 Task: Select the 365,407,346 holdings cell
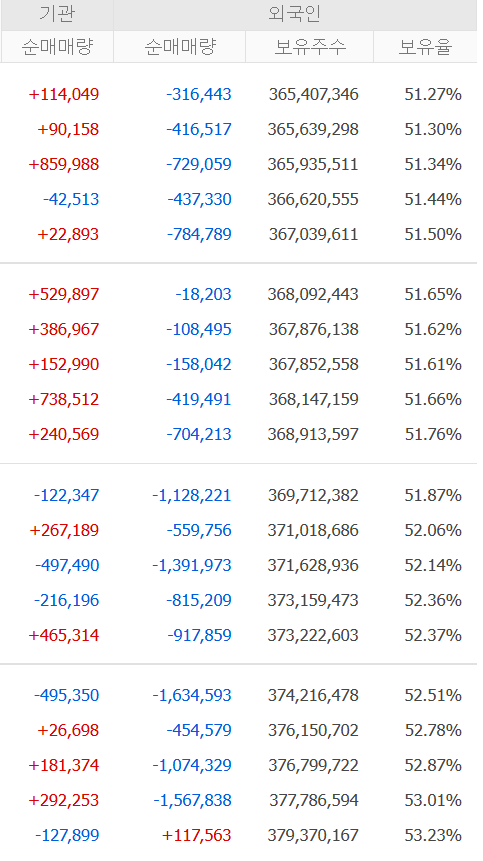click(x=313, y=94)
